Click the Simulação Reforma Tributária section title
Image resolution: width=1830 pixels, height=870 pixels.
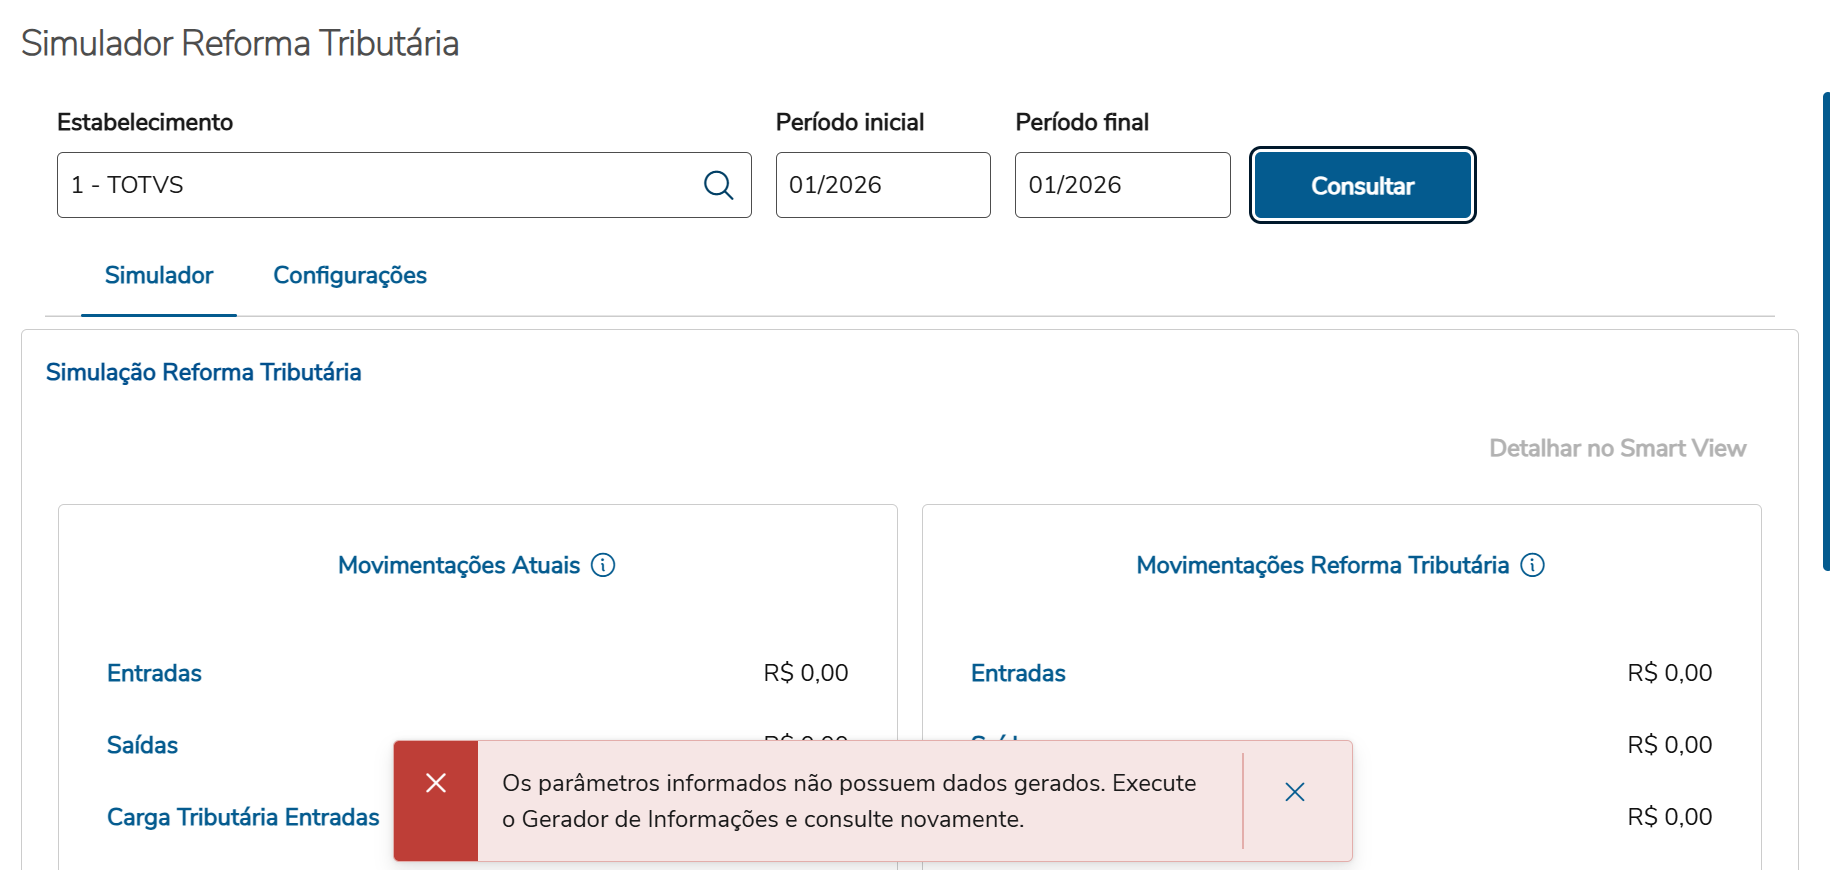[204, 372]
